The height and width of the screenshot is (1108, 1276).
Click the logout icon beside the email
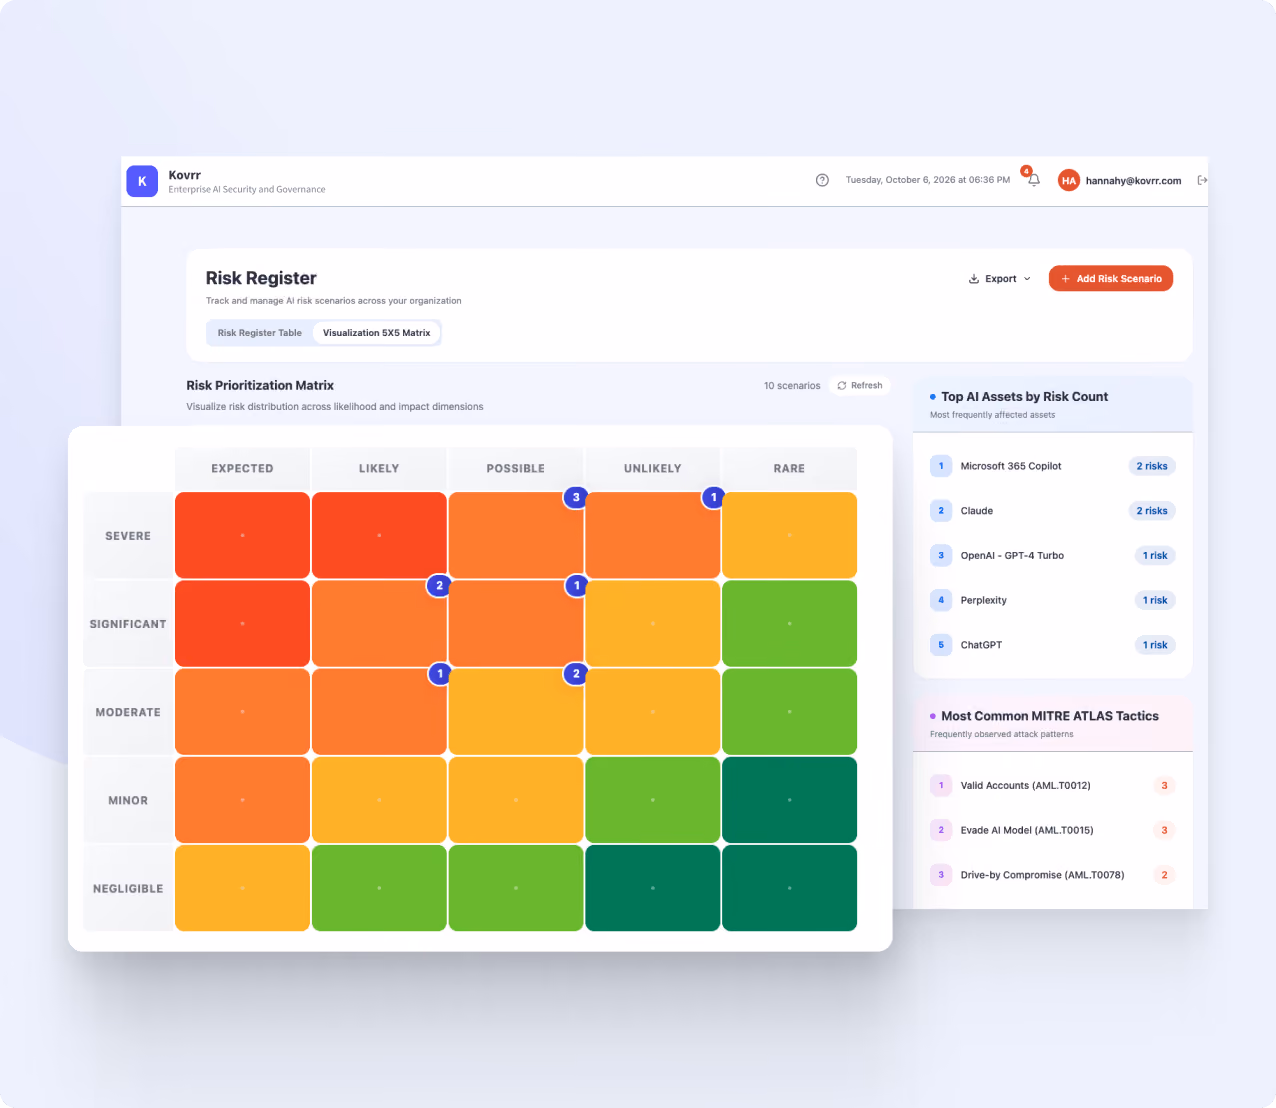point(1202,180)
